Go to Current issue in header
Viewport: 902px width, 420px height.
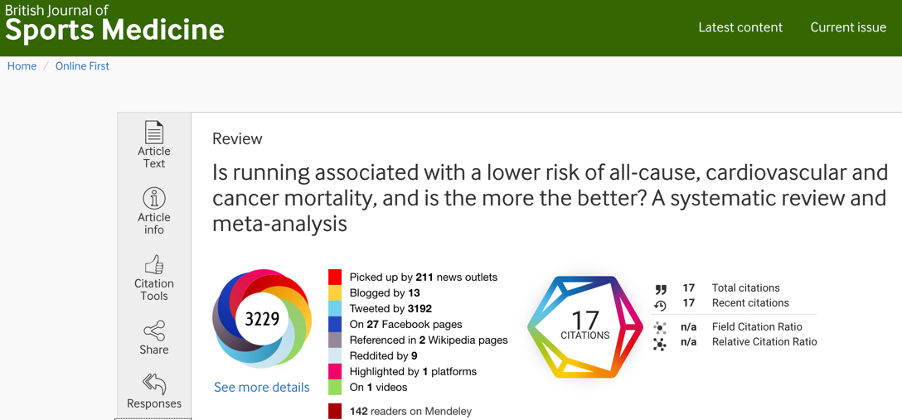848,28
